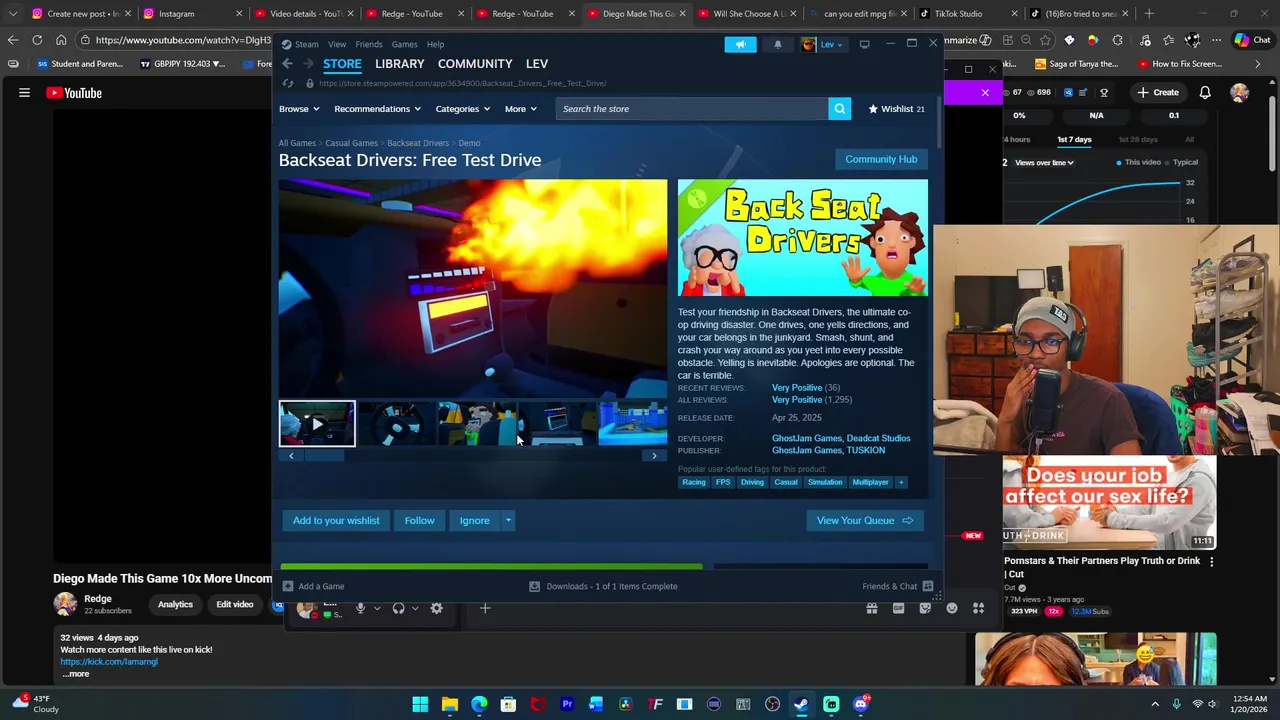Viewport: 1280px width, 720px height.
Task: Switch to the LIBRARY tab in Steam
Action: (399, 64)
